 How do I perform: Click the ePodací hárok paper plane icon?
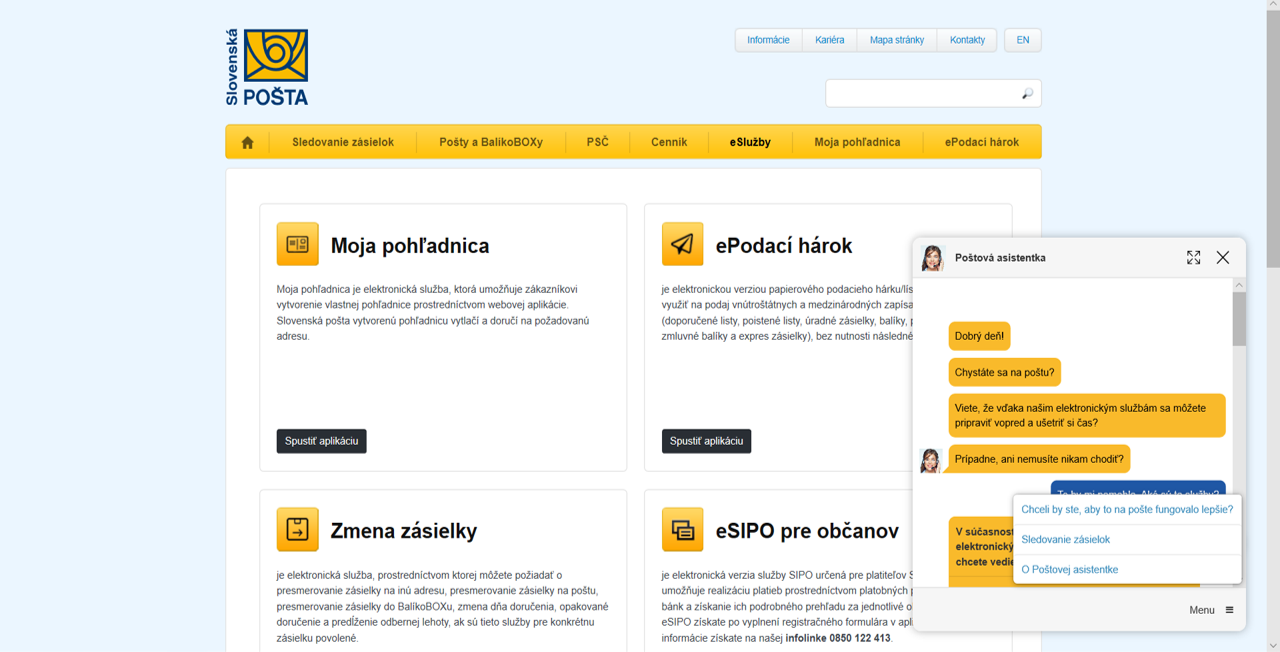tap(682, 244)
